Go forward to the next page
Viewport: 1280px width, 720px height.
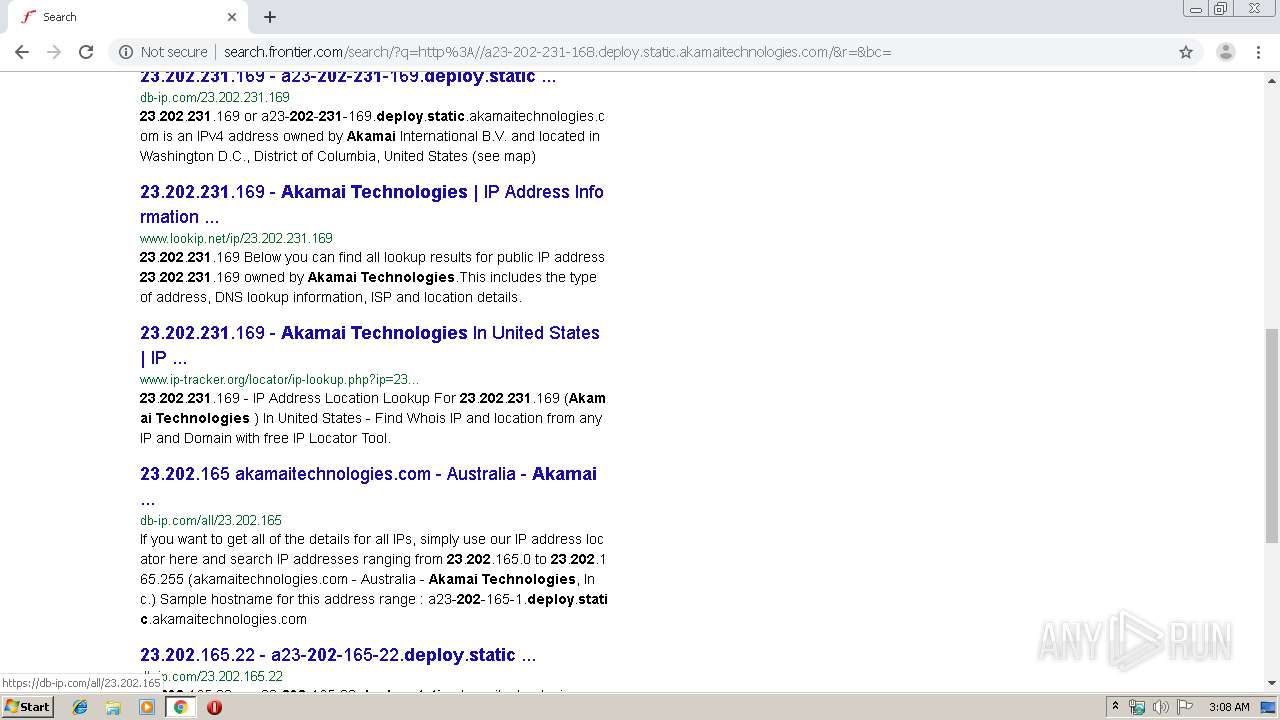[54, 52]
